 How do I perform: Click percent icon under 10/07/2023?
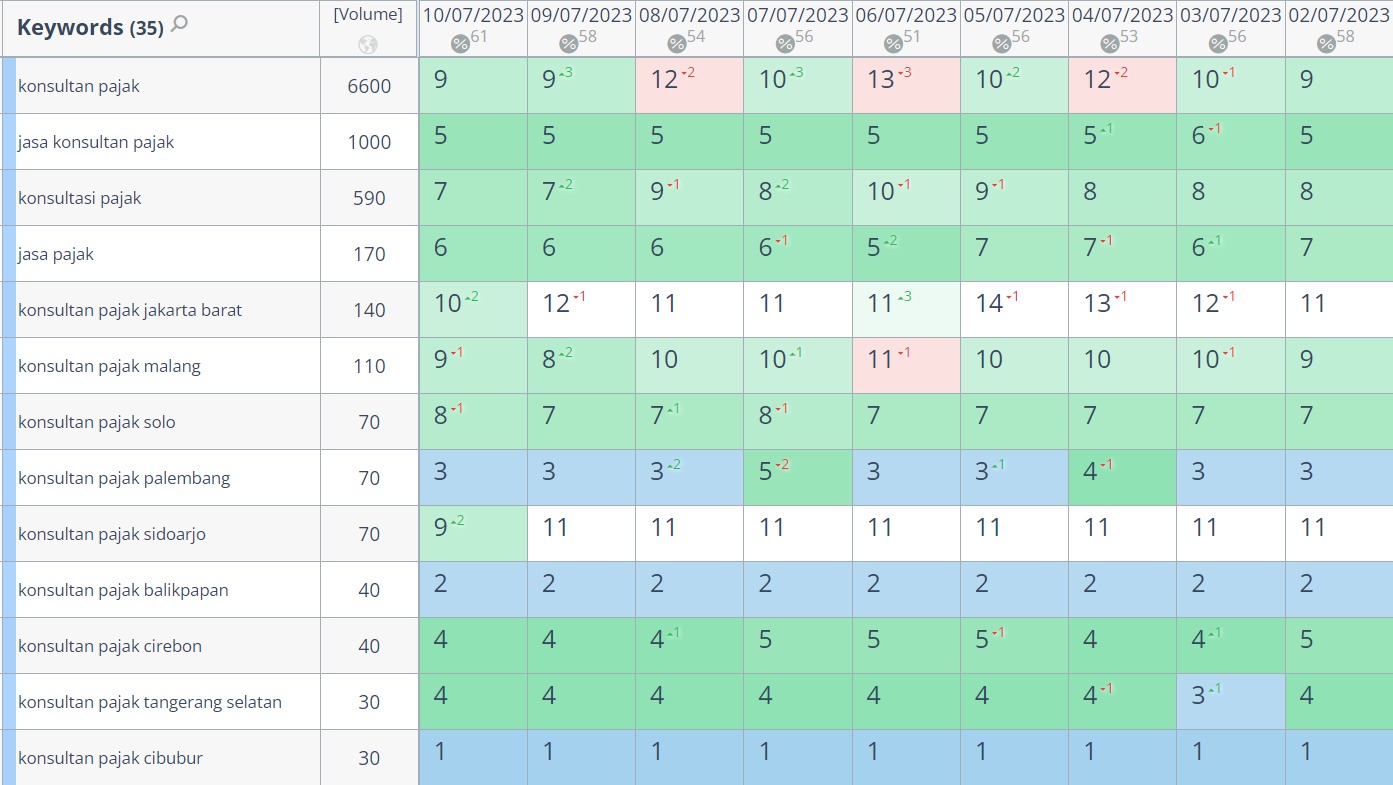click(460, 43)
